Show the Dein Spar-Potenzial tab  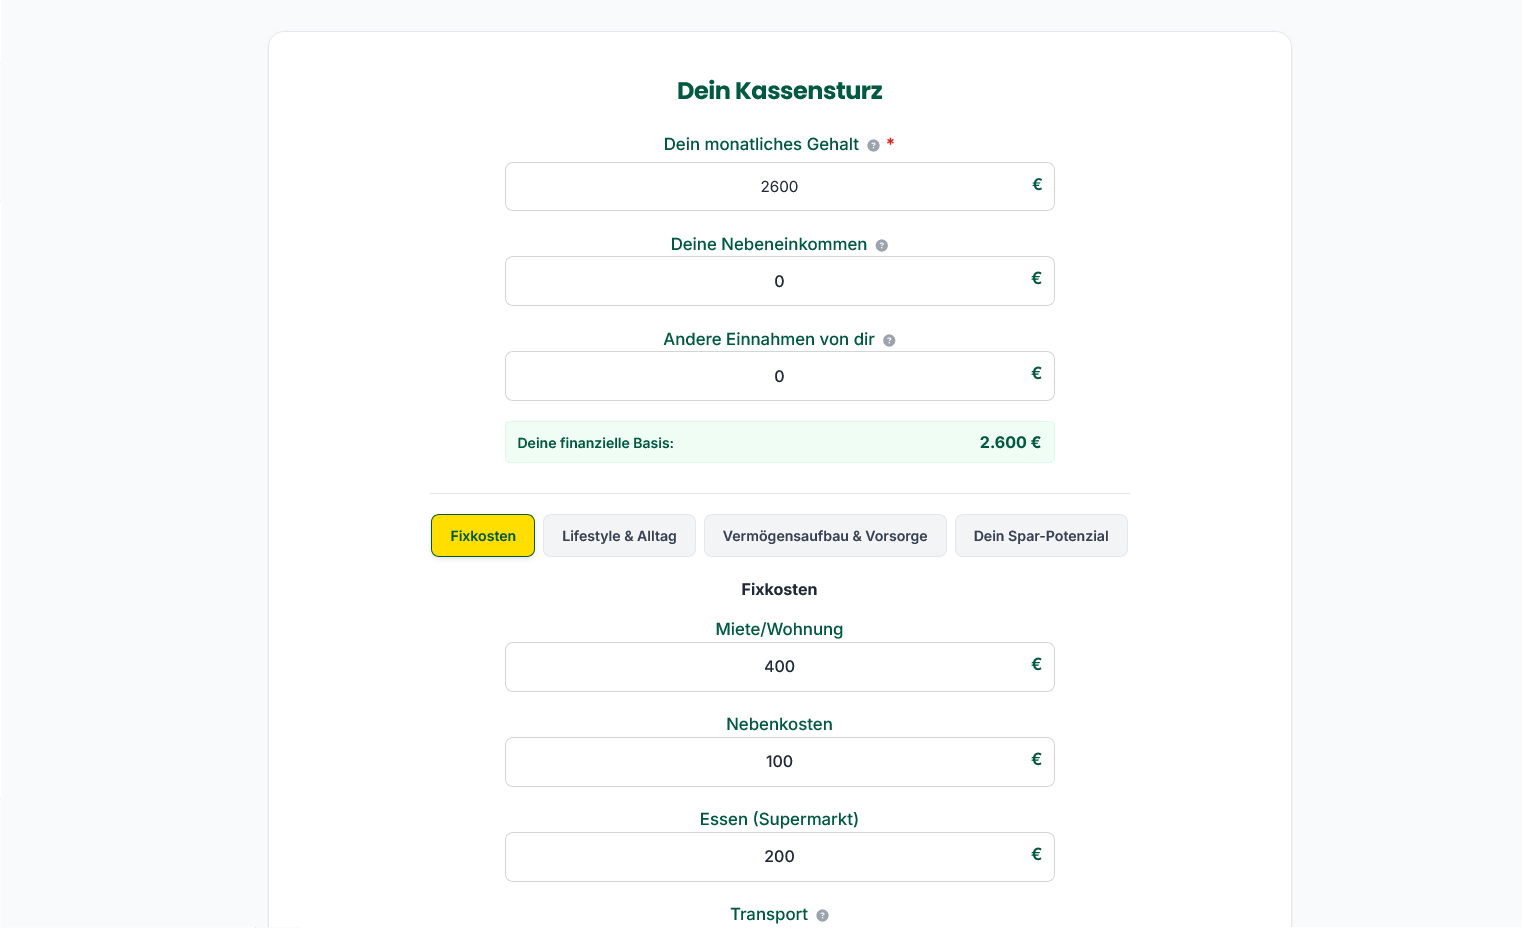coord(1041,536)
